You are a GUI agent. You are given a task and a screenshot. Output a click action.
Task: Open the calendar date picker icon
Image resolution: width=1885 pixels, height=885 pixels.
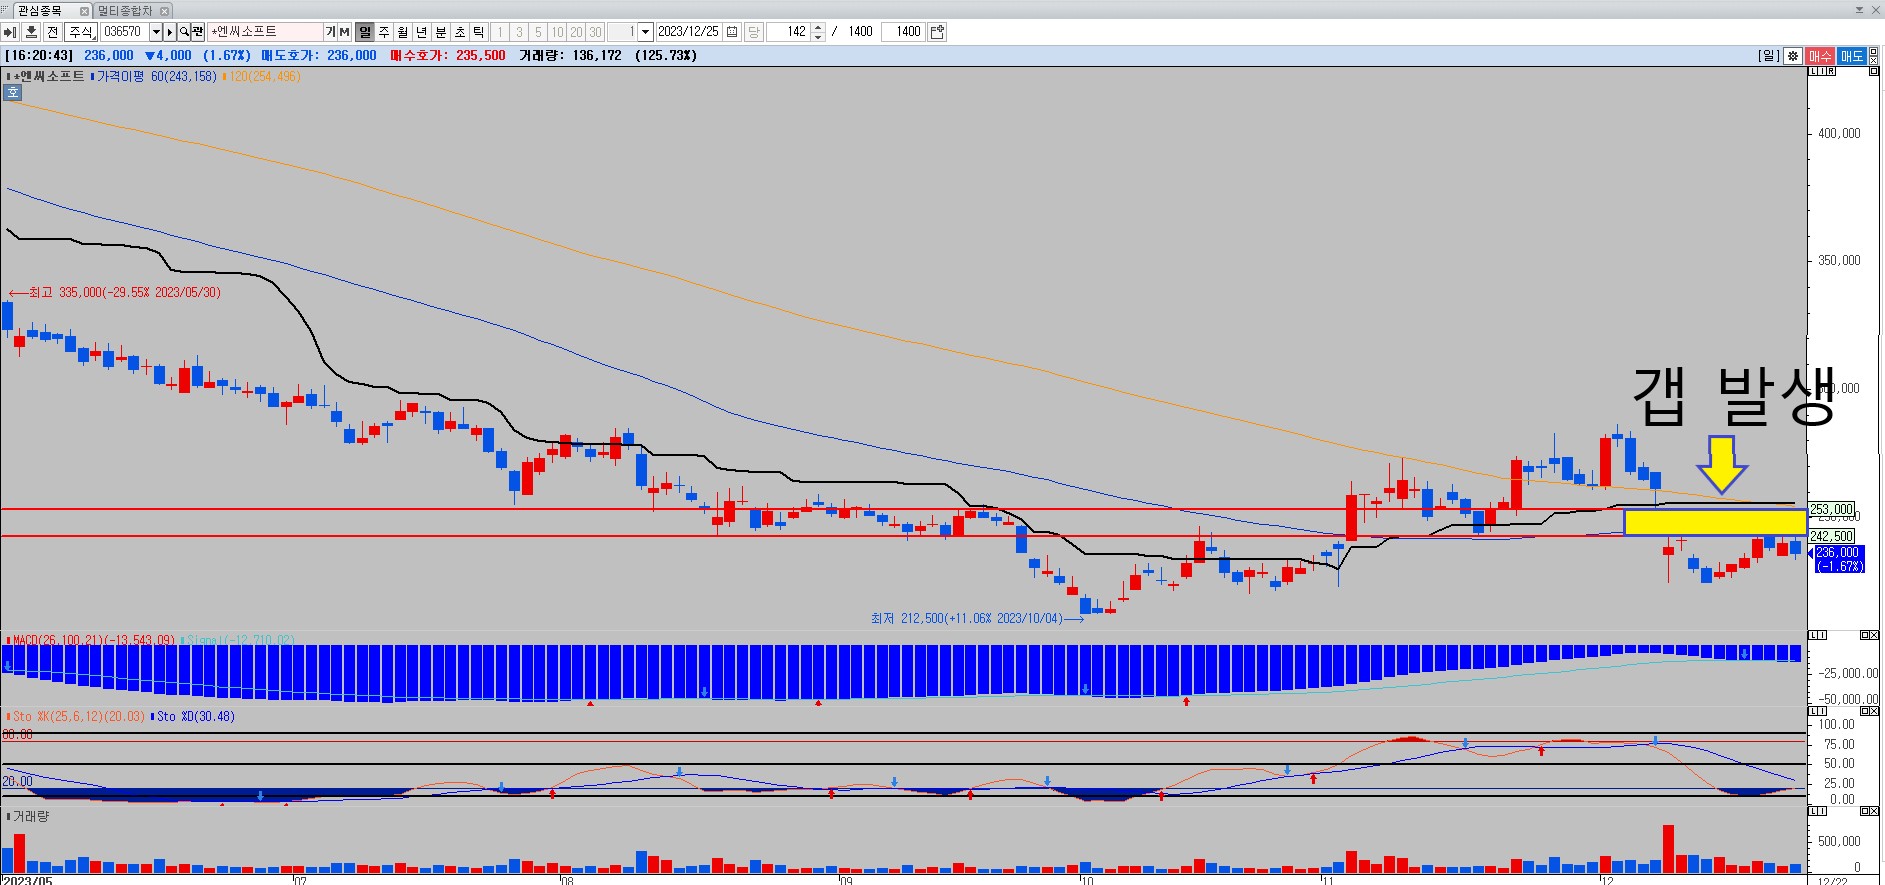pos(732,32)
